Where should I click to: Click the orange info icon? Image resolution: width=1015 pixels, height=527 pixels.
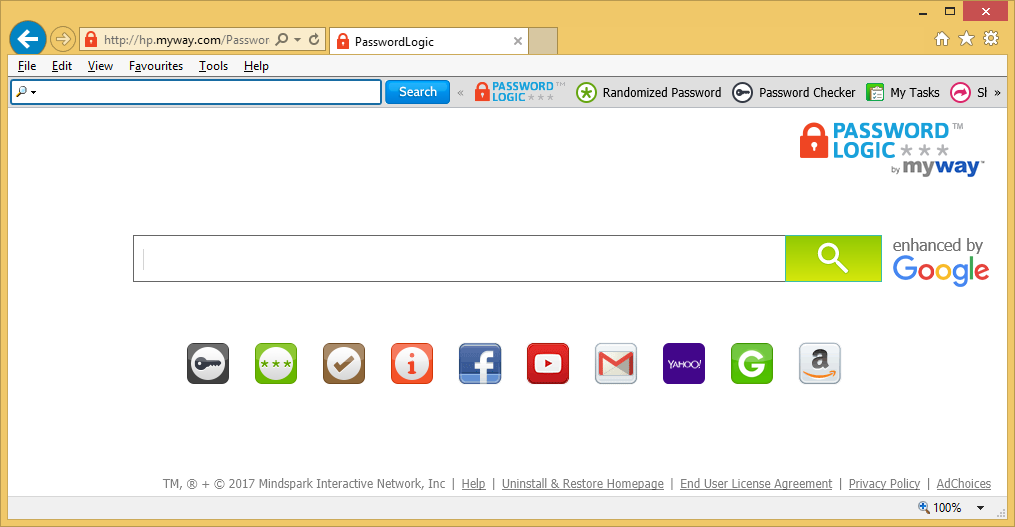pos(412,364)
